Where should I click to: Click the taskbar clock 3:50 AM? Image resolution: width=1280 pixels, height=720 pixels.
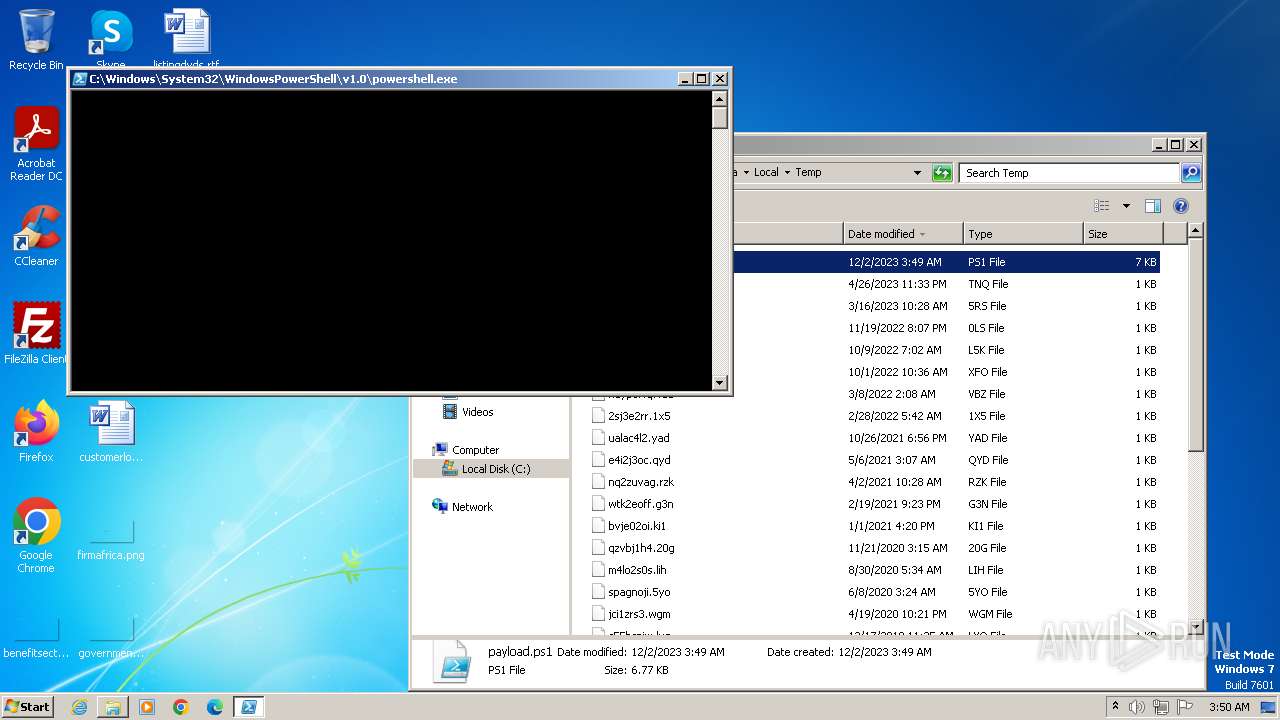pyautogui.click(x=1229, y=707)
